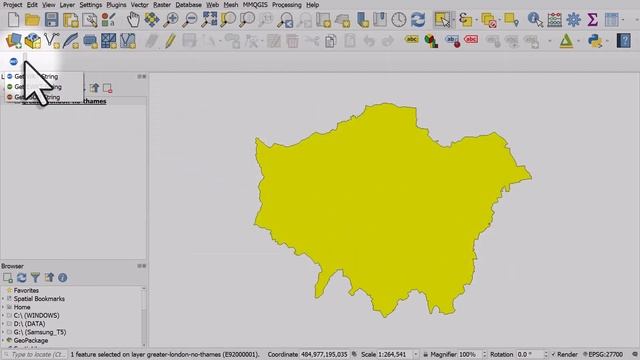Expand the G:\ (Samsung_T5) drive
Image resolution: width=640 pixels, height=360 pixels.
tap(3, 332)
